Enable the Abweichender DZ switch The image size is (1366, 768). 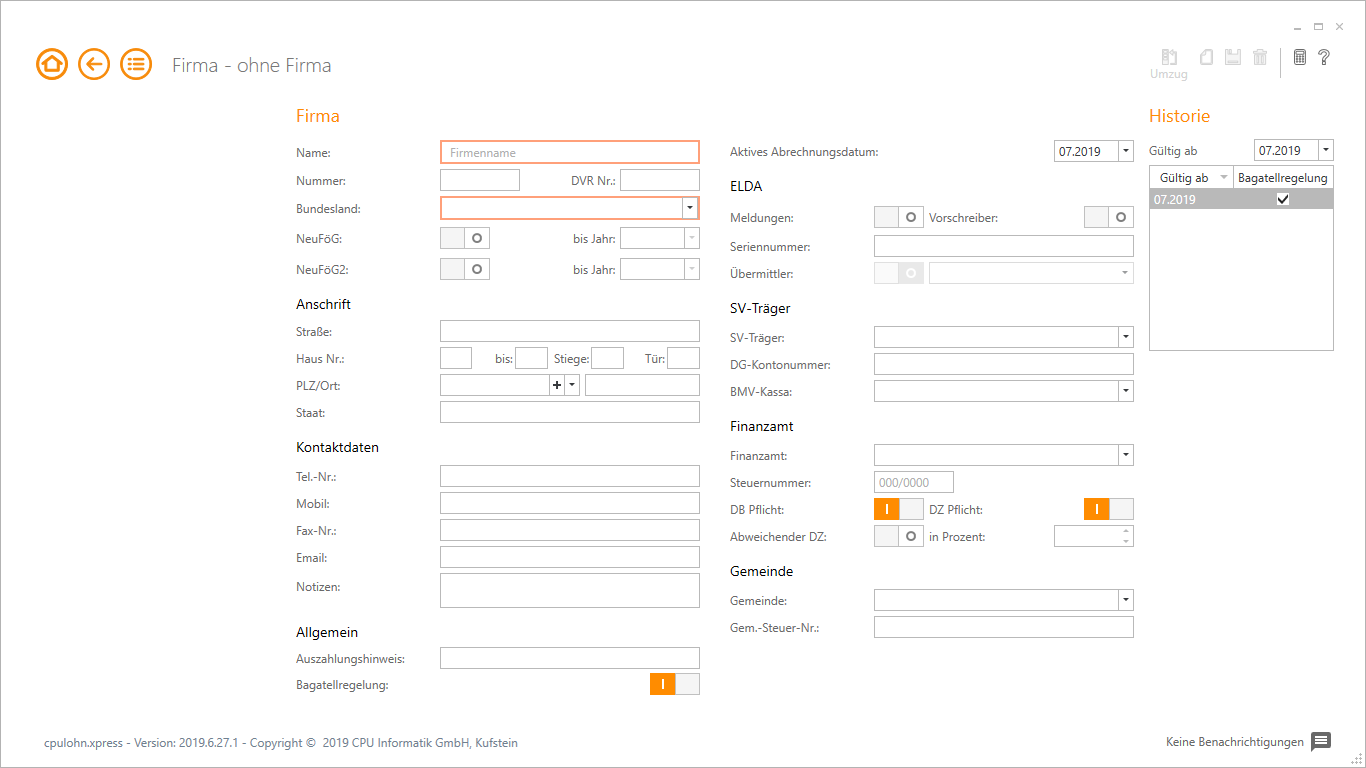(x=899, y=536)
